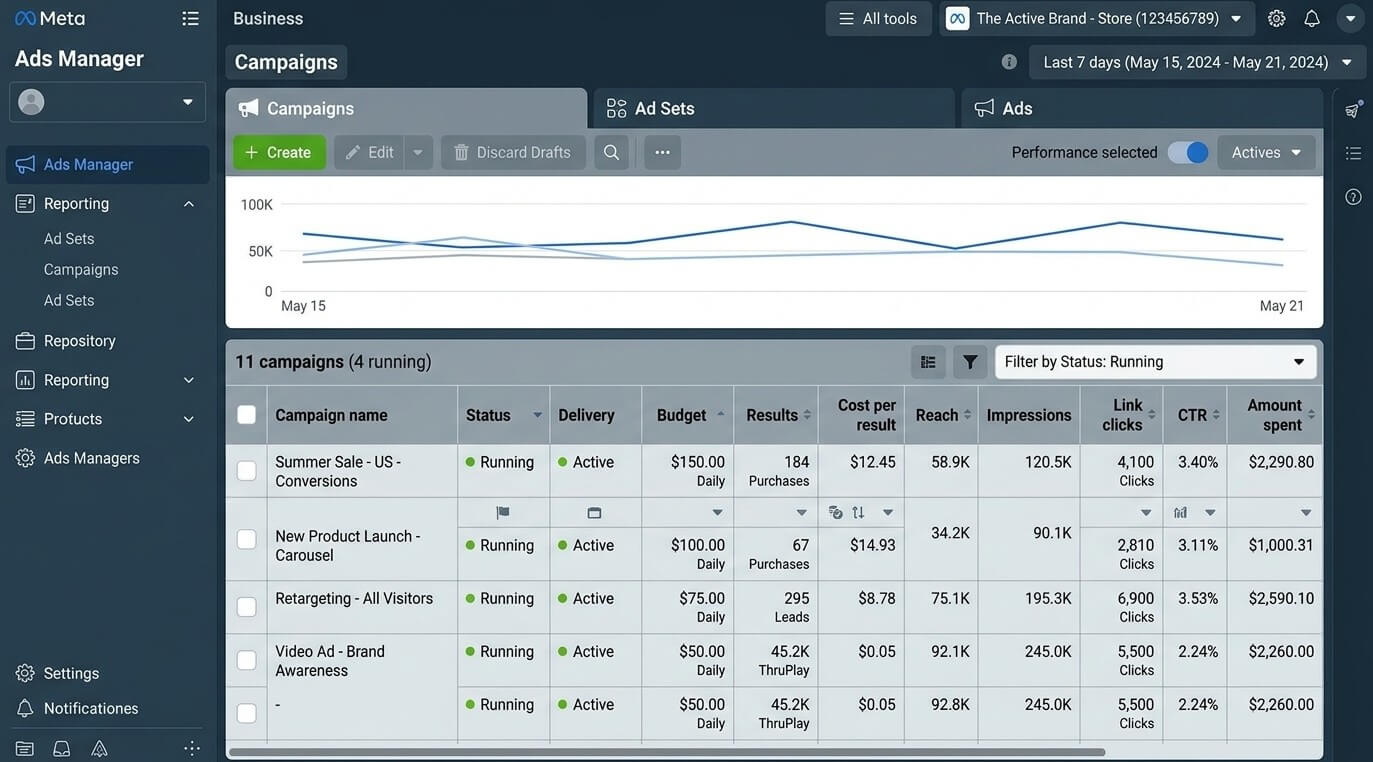Open The Active Brand - Store account dropdown
This screenshot has height=762, width=1373.
point(1097,18)
